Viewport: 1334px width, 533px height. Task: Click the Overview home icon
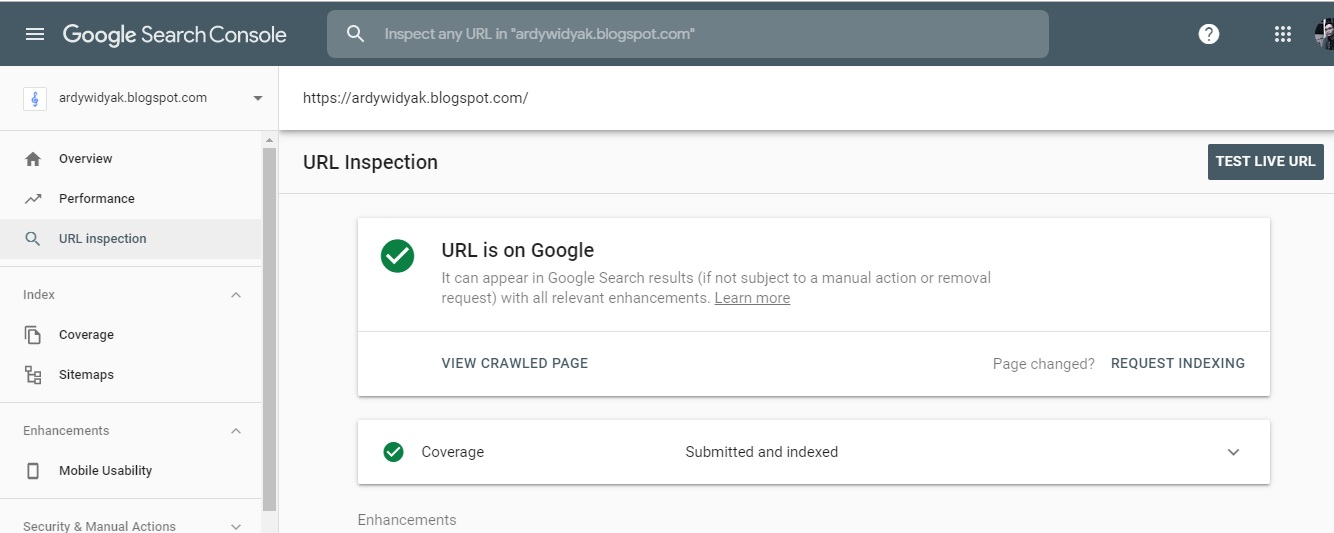(33, 159)
